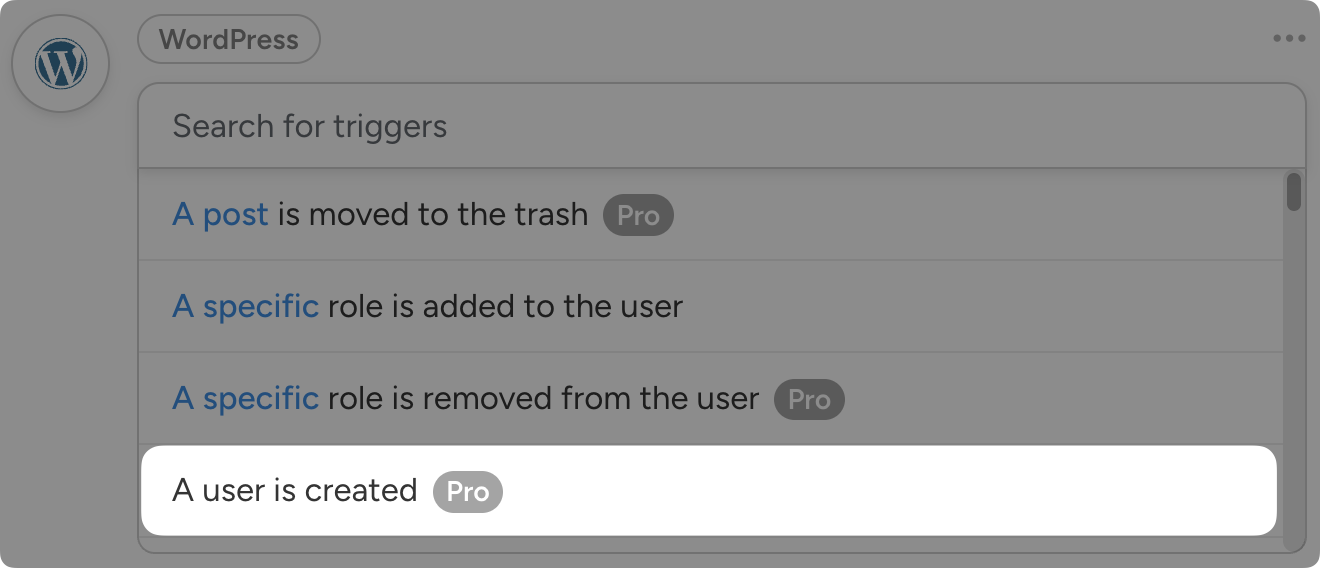The image size is (1320, 568).
Task: Click empty space right of 'A user is created'
Action: 880,491
